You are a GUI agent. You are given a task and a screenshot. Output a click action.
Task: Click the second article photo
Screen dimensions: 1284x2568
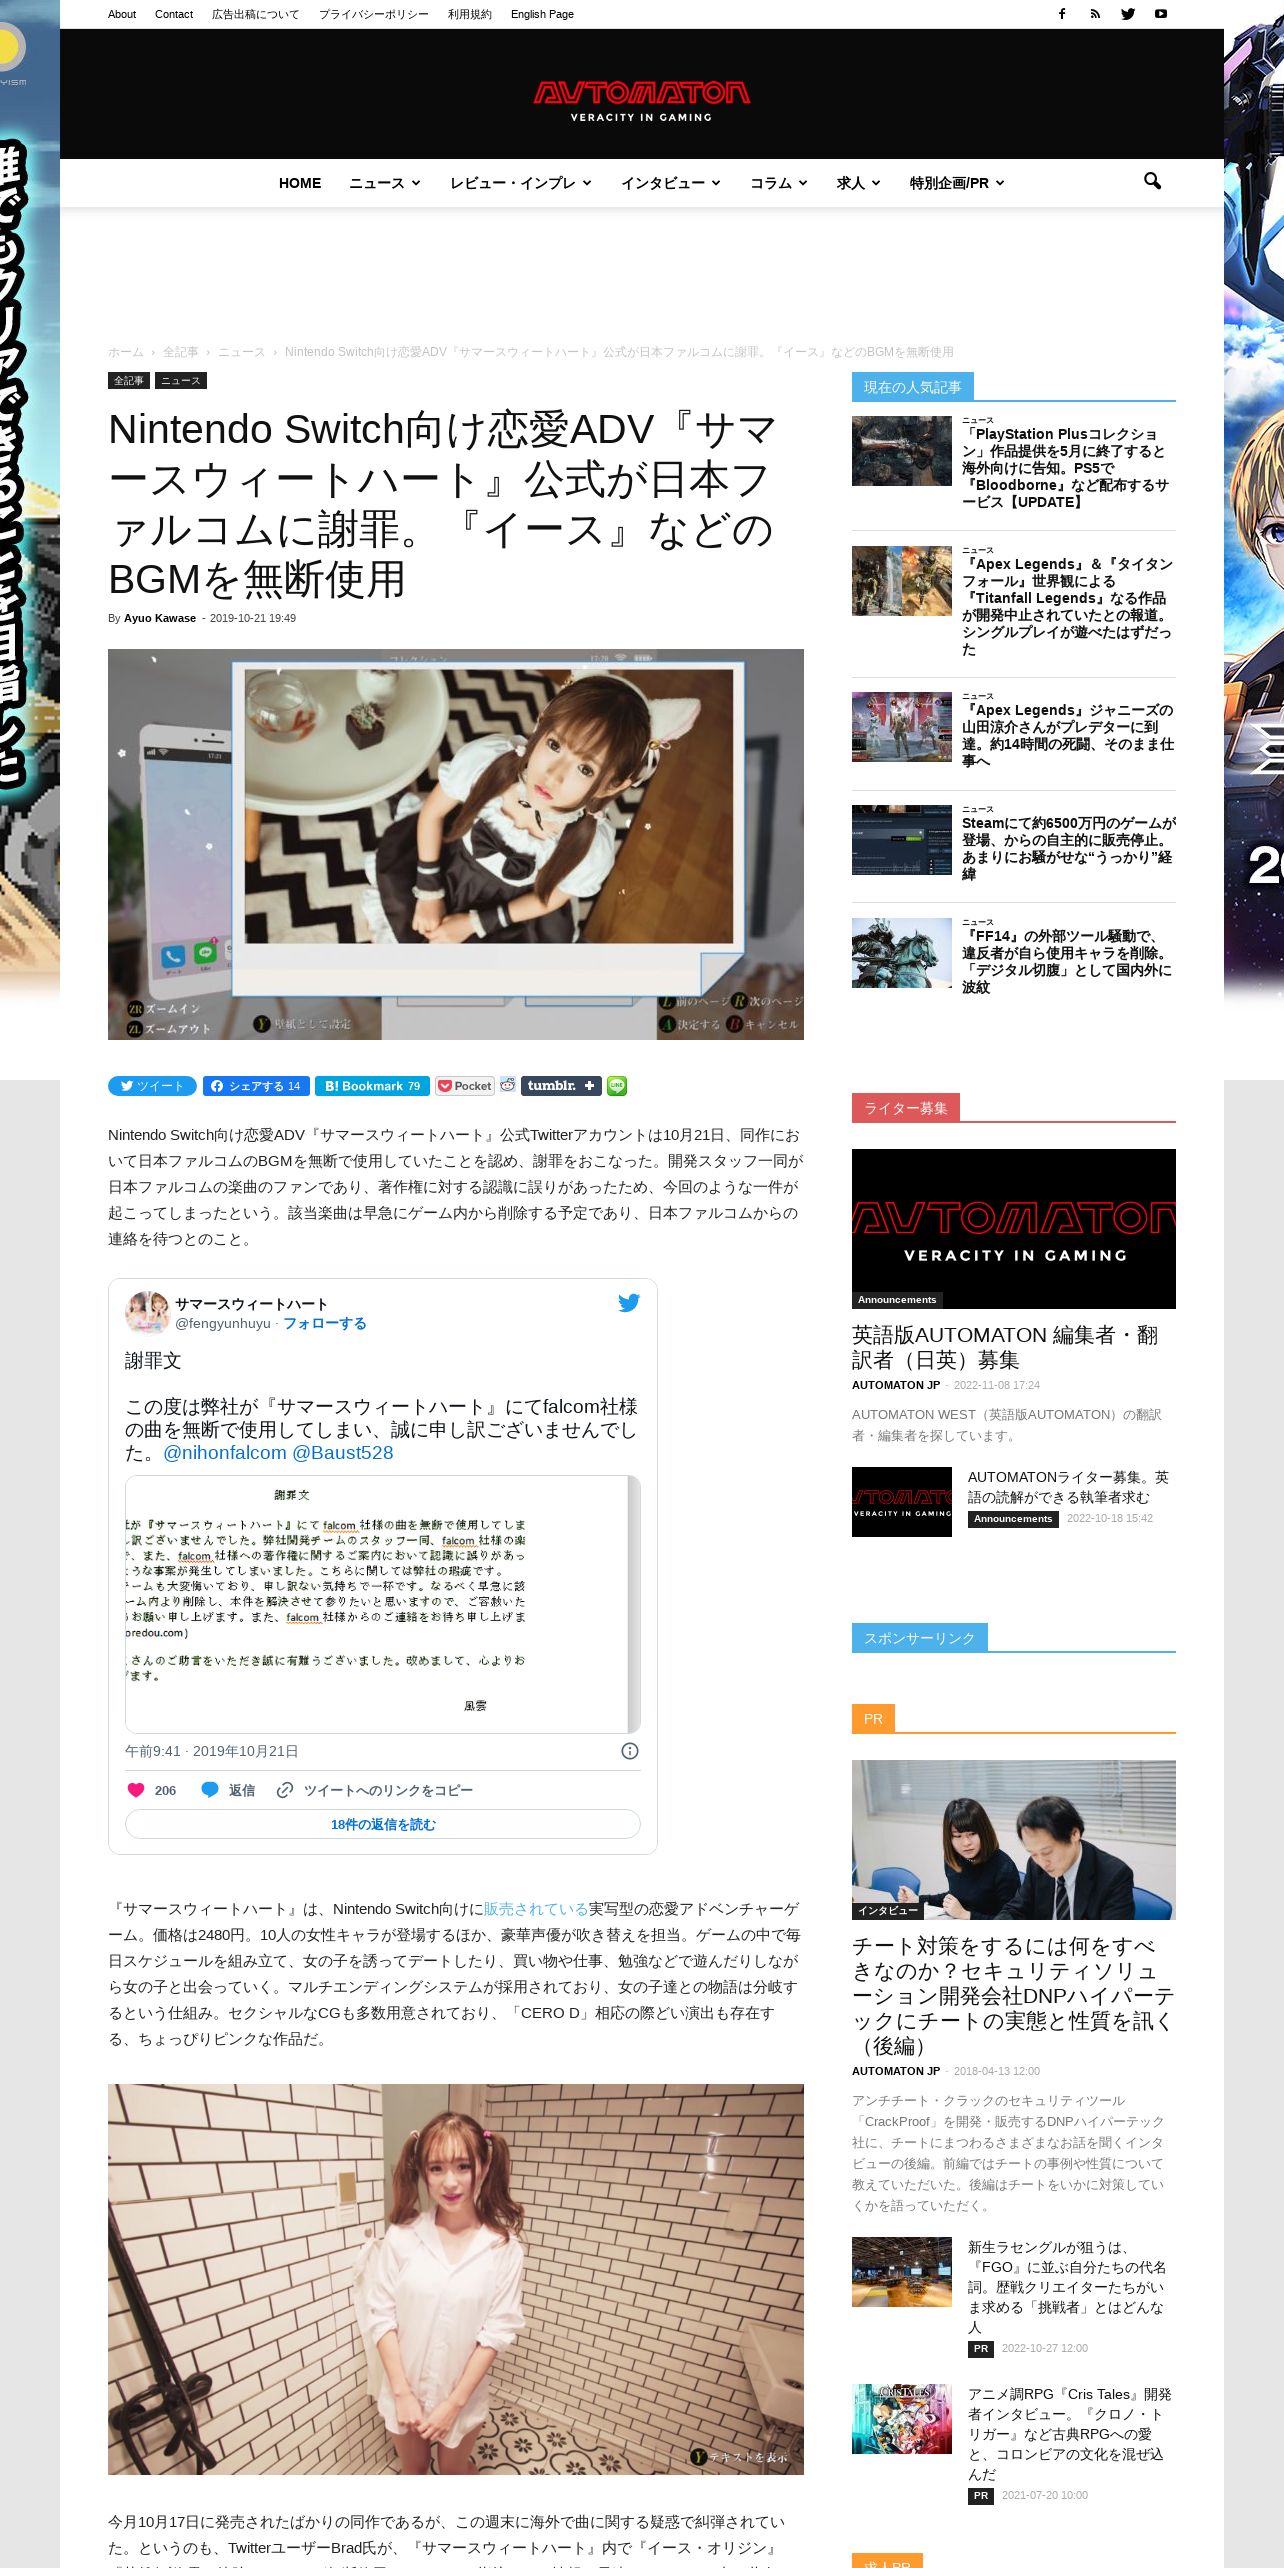point(456,2279)
